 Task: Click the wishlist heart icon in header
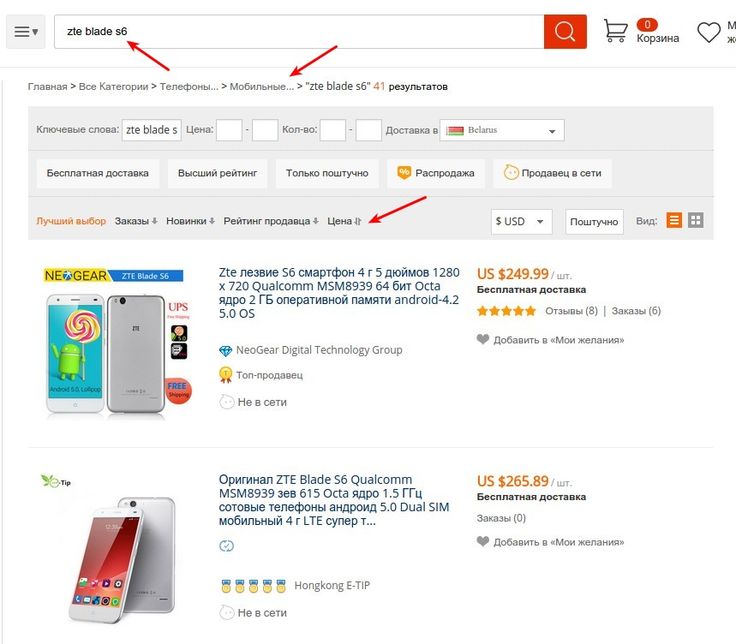[x=708, y=32]
